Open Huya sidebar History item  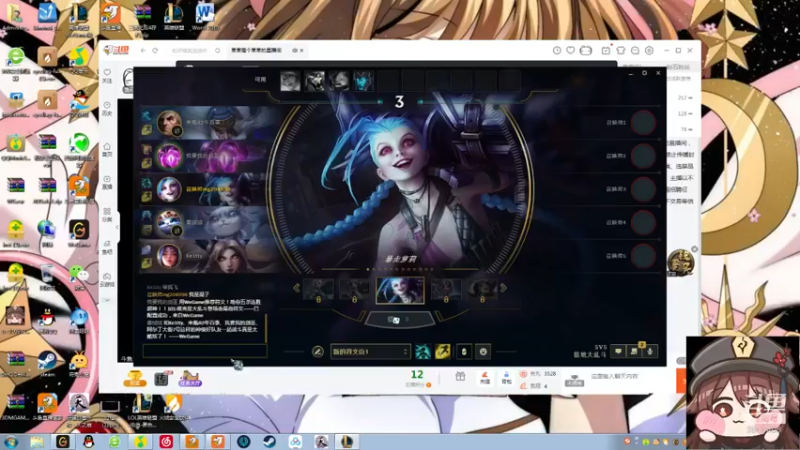107,109
